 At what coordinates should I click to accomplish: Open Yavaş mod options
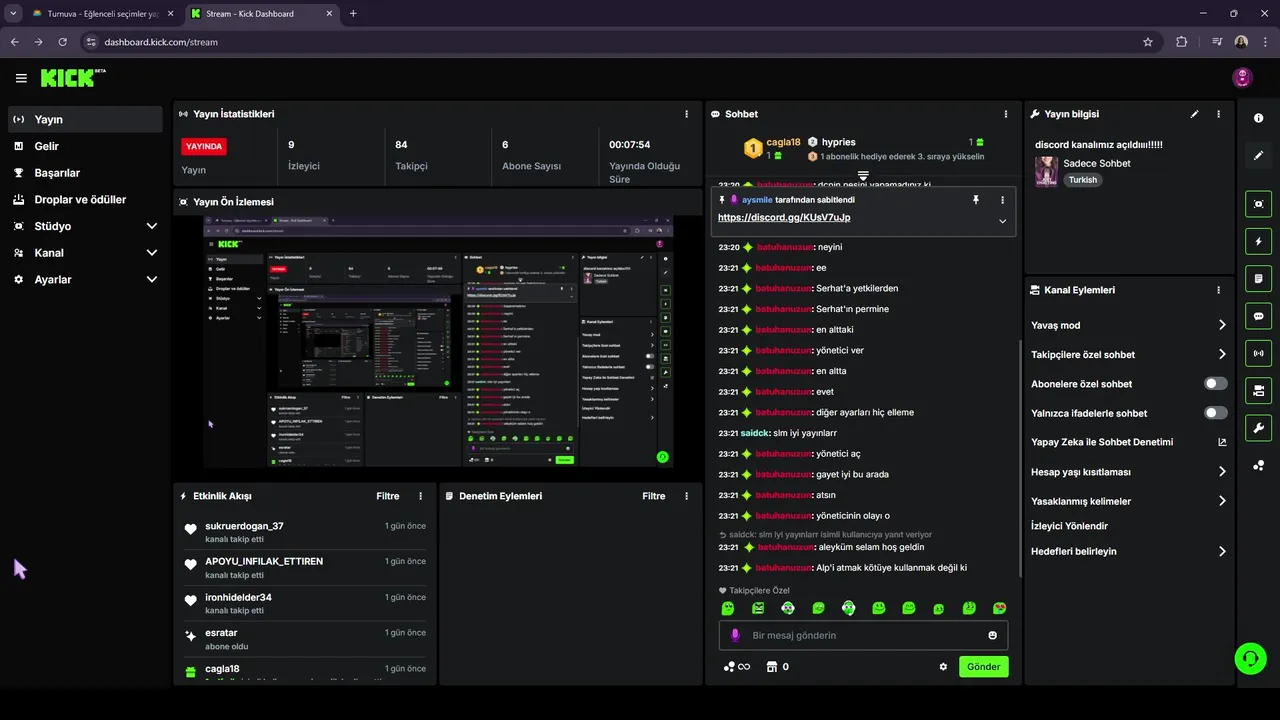click(x=1129, y=325)
